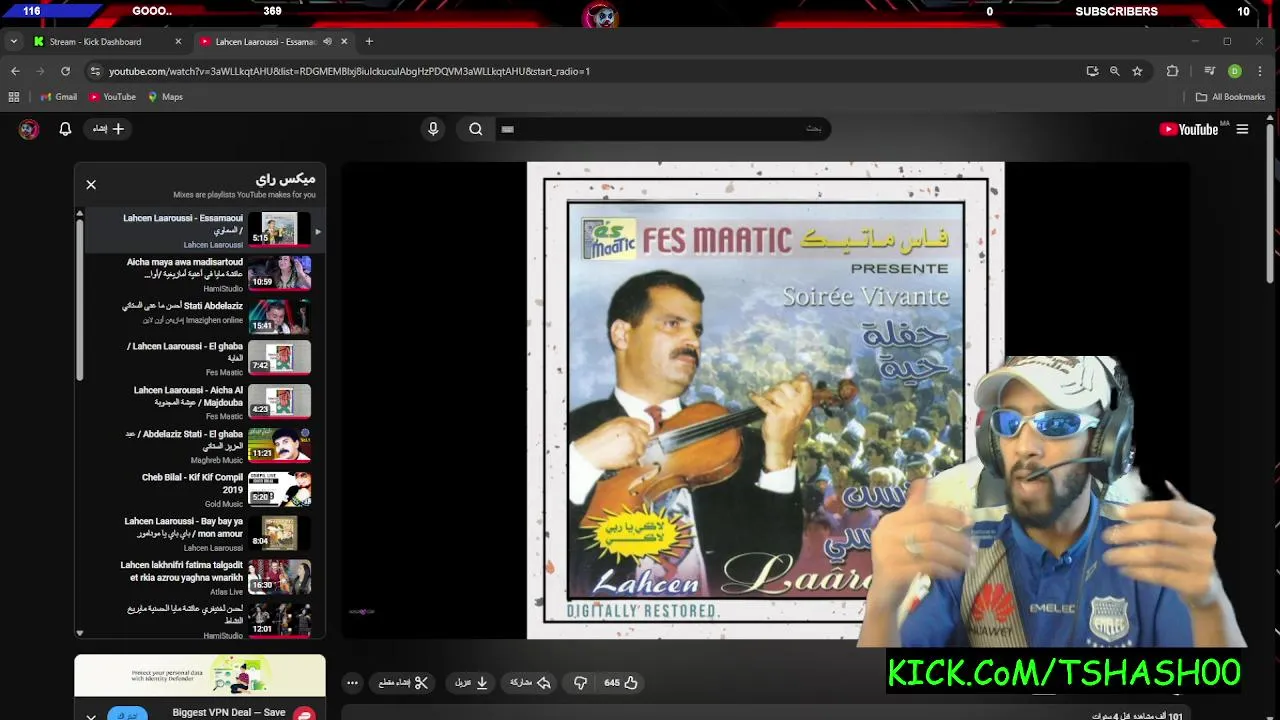
Task: Click the 'Maghreb Music' channel name in the playlist
Action: (x=217, y=460)
